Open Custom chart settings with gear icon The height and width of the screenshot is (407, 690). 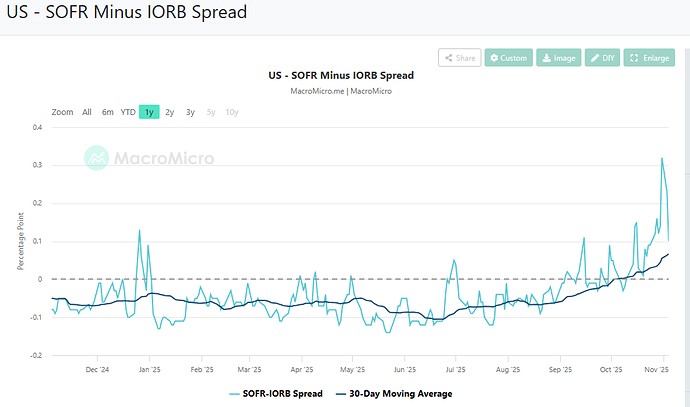508,58
